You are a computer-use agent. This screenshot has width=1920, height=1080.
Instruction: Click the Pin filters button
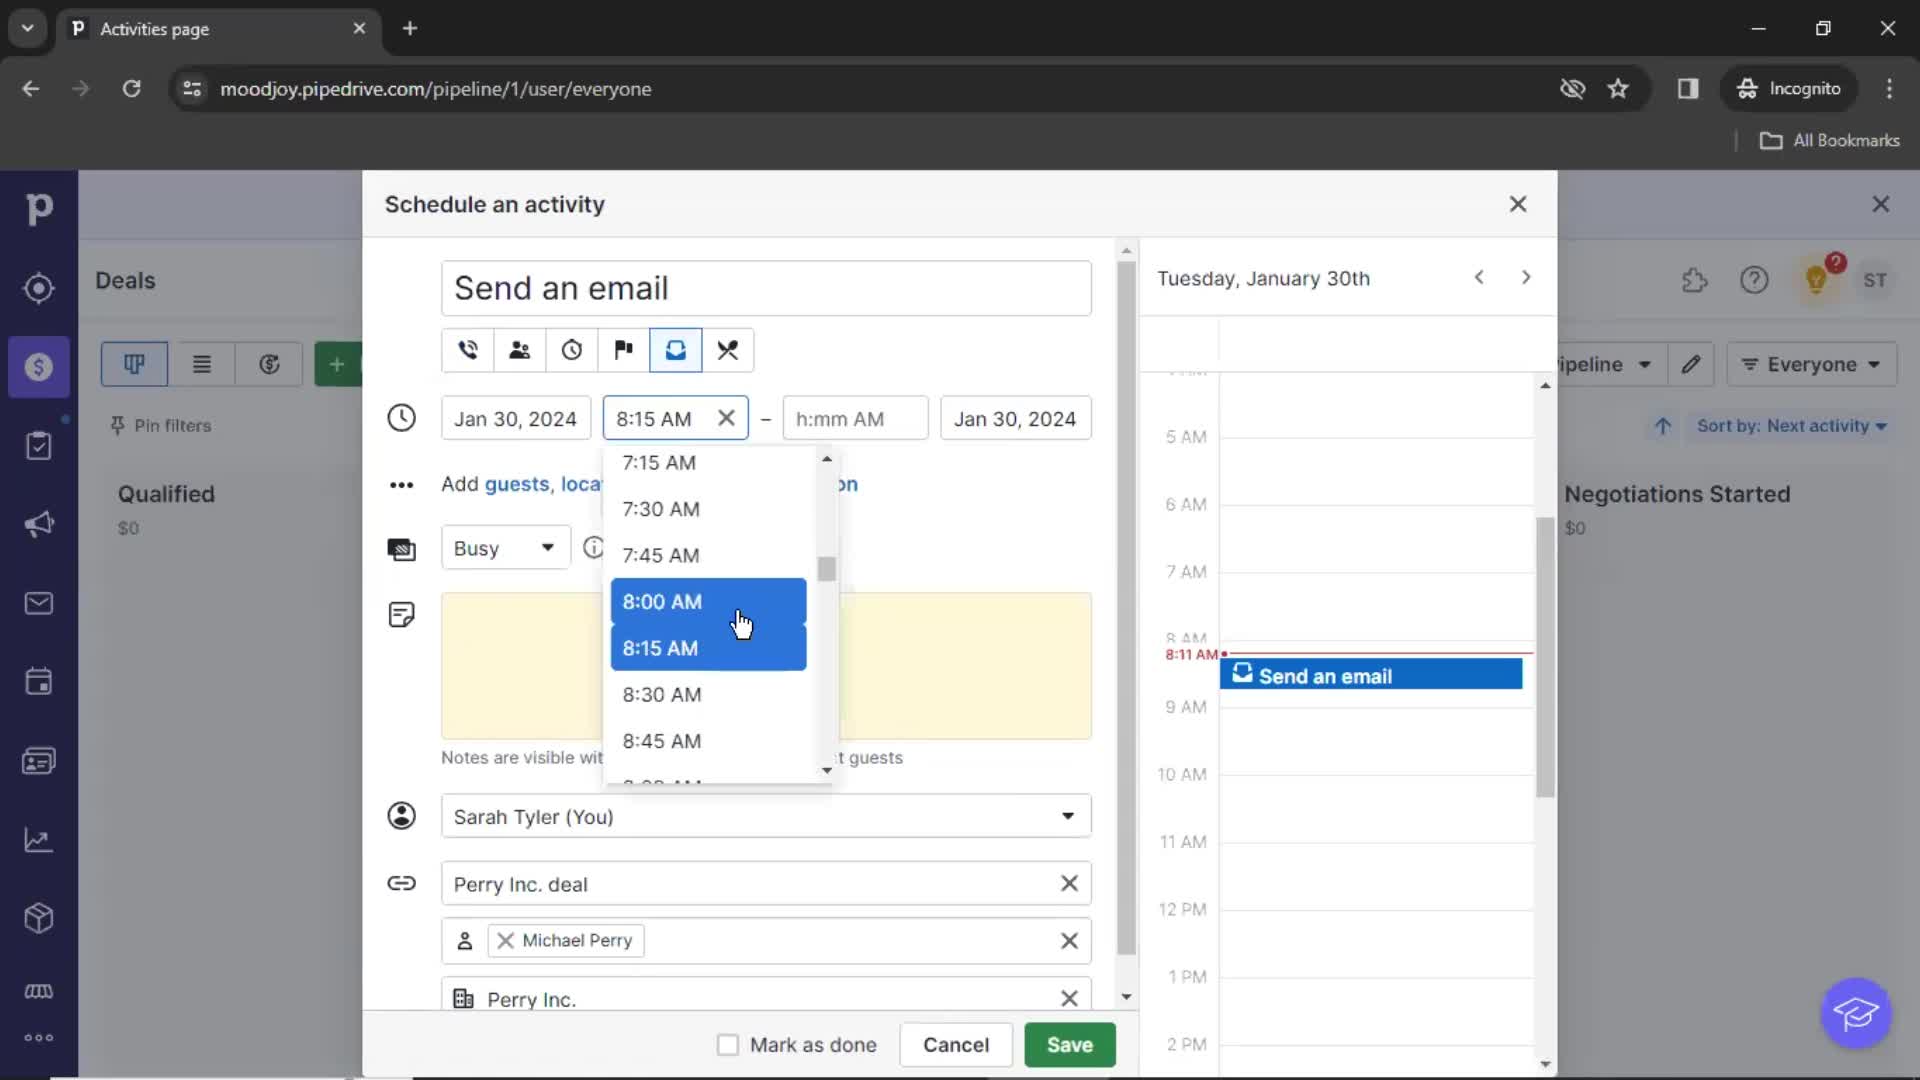[x=161, y=426]
